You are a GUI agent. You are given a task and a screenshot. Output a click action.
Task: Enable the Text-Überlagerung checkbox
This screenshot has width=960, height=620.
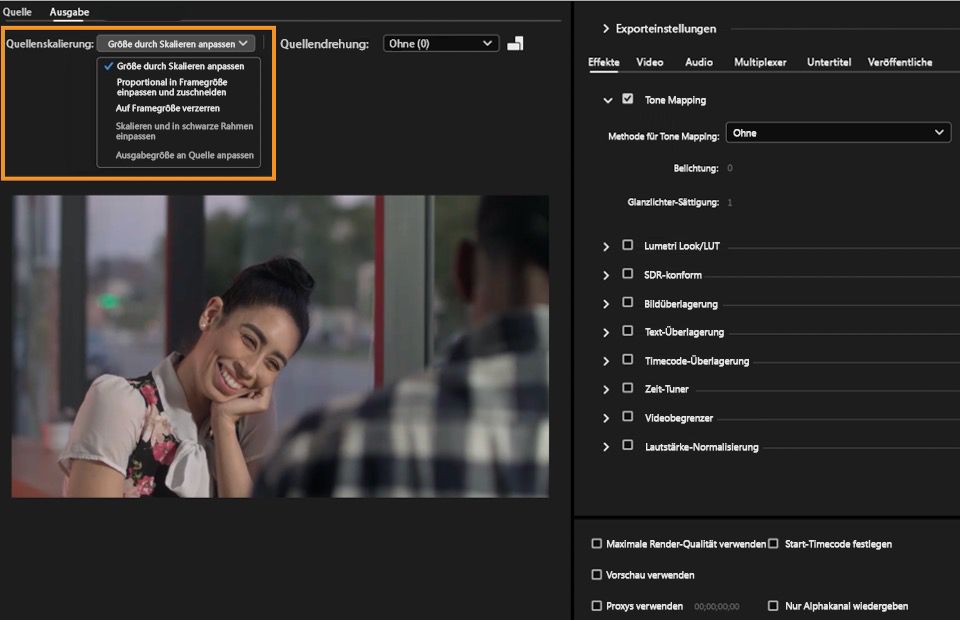(628, 331)
